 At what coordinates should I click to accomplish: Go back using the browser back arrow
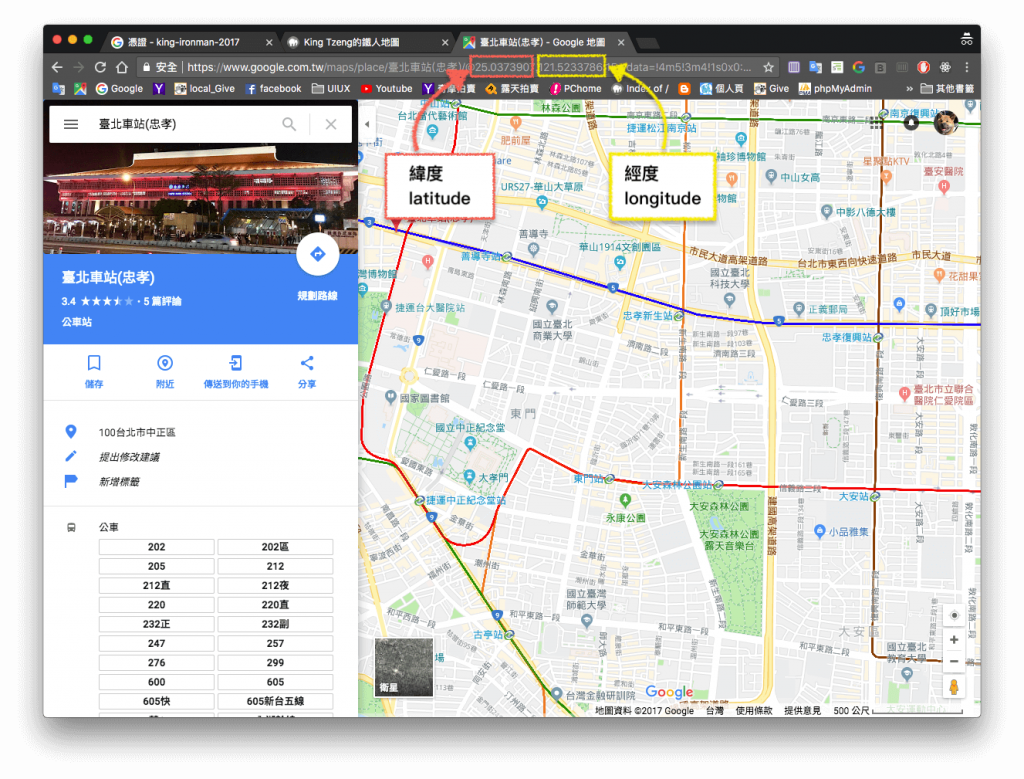(x=57, y=67)
